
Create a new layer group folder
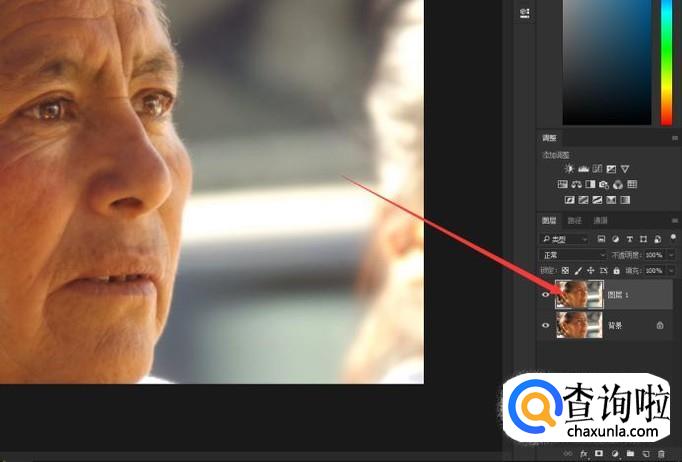[x=630, y=454]
